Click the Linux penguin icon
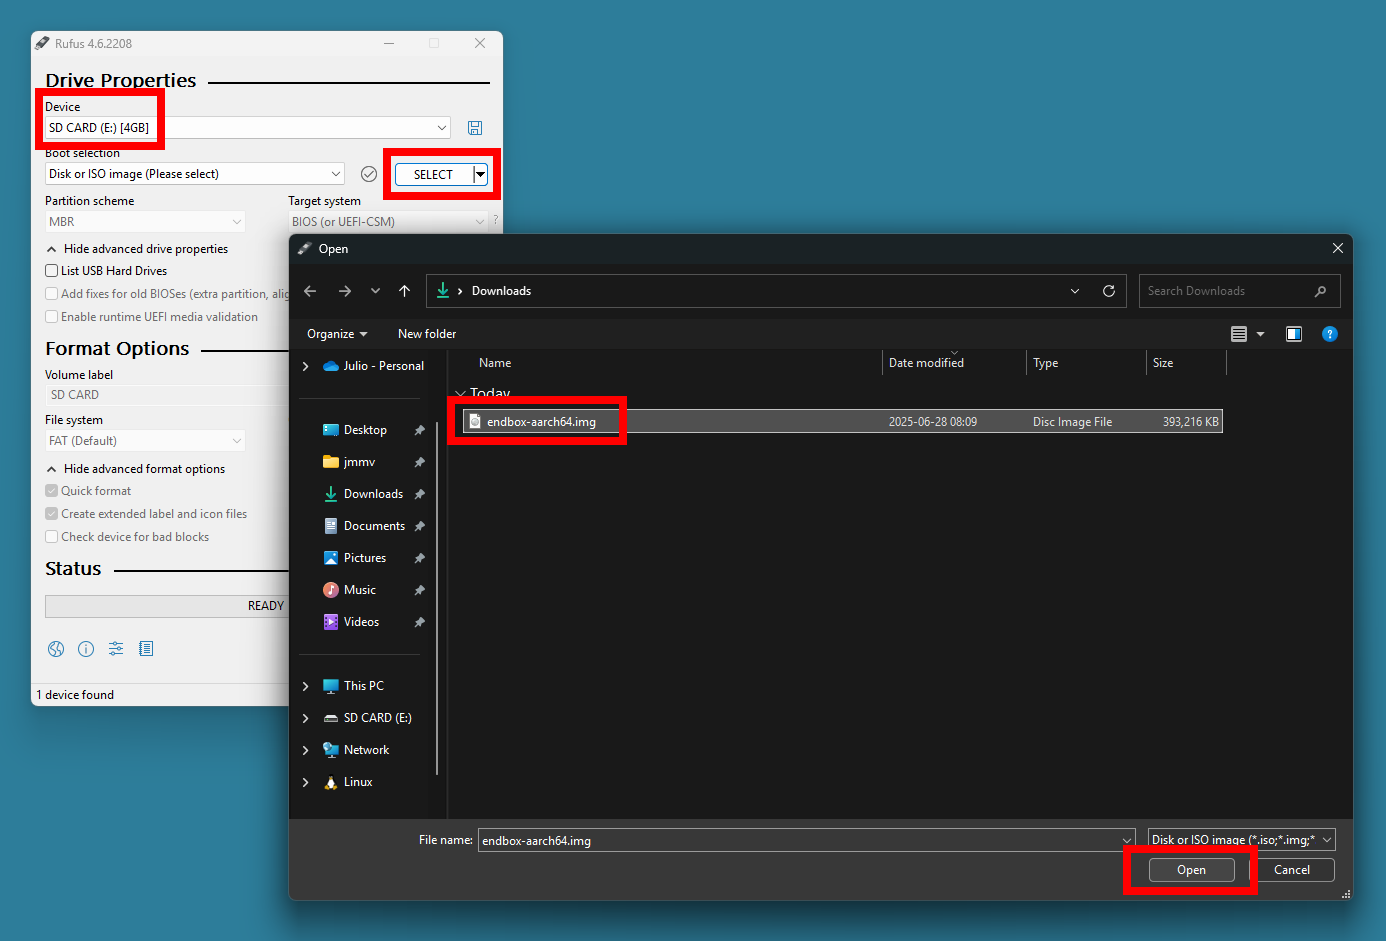Image resolution: width=1386 pixels, height=941 pixels. [331, 782]
